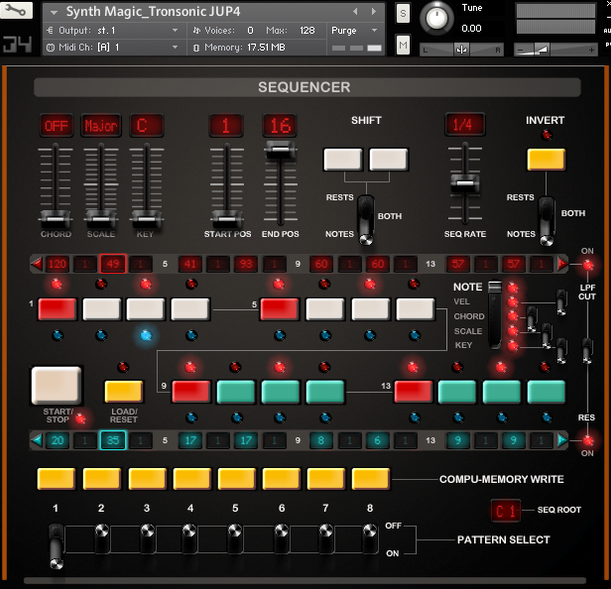The height and width of the screenshot is (589, 611).
Task: Click the red LED above step 1
Action: 57,284
